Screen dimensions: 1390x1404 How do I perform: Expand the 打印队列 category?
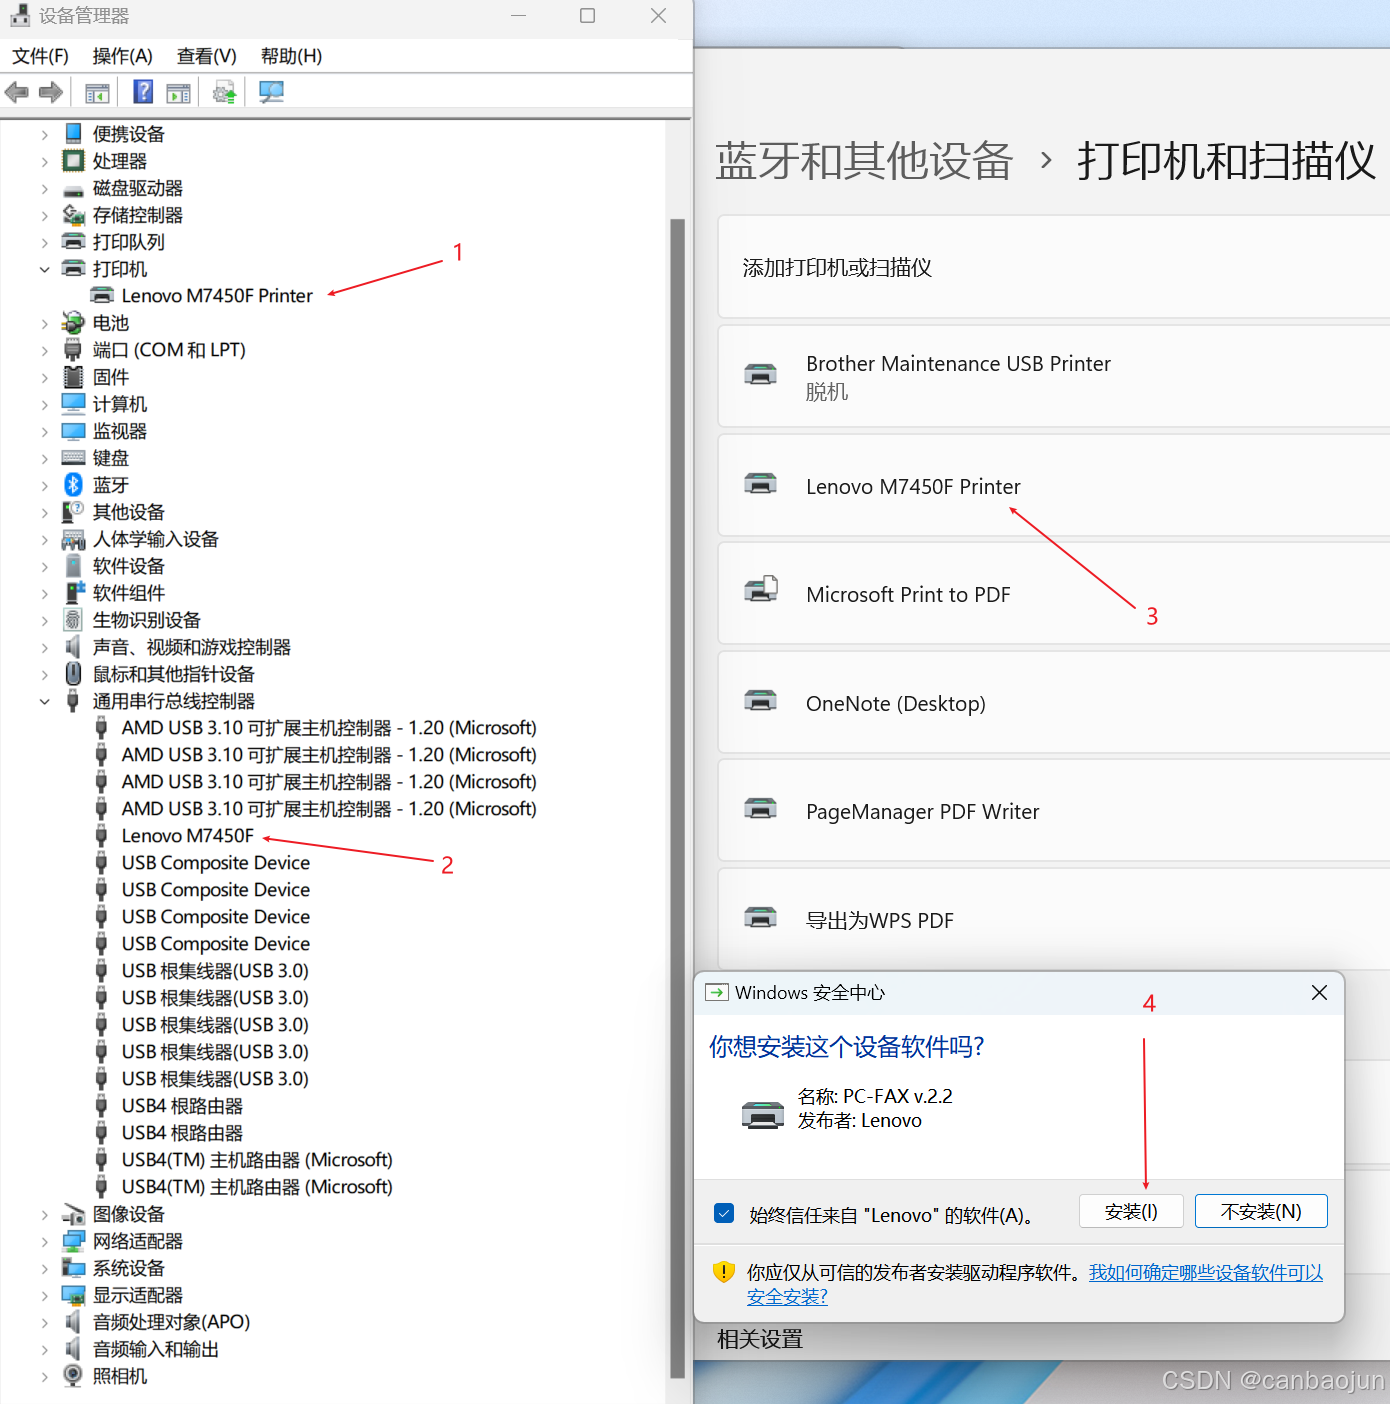tap(44, 242)
